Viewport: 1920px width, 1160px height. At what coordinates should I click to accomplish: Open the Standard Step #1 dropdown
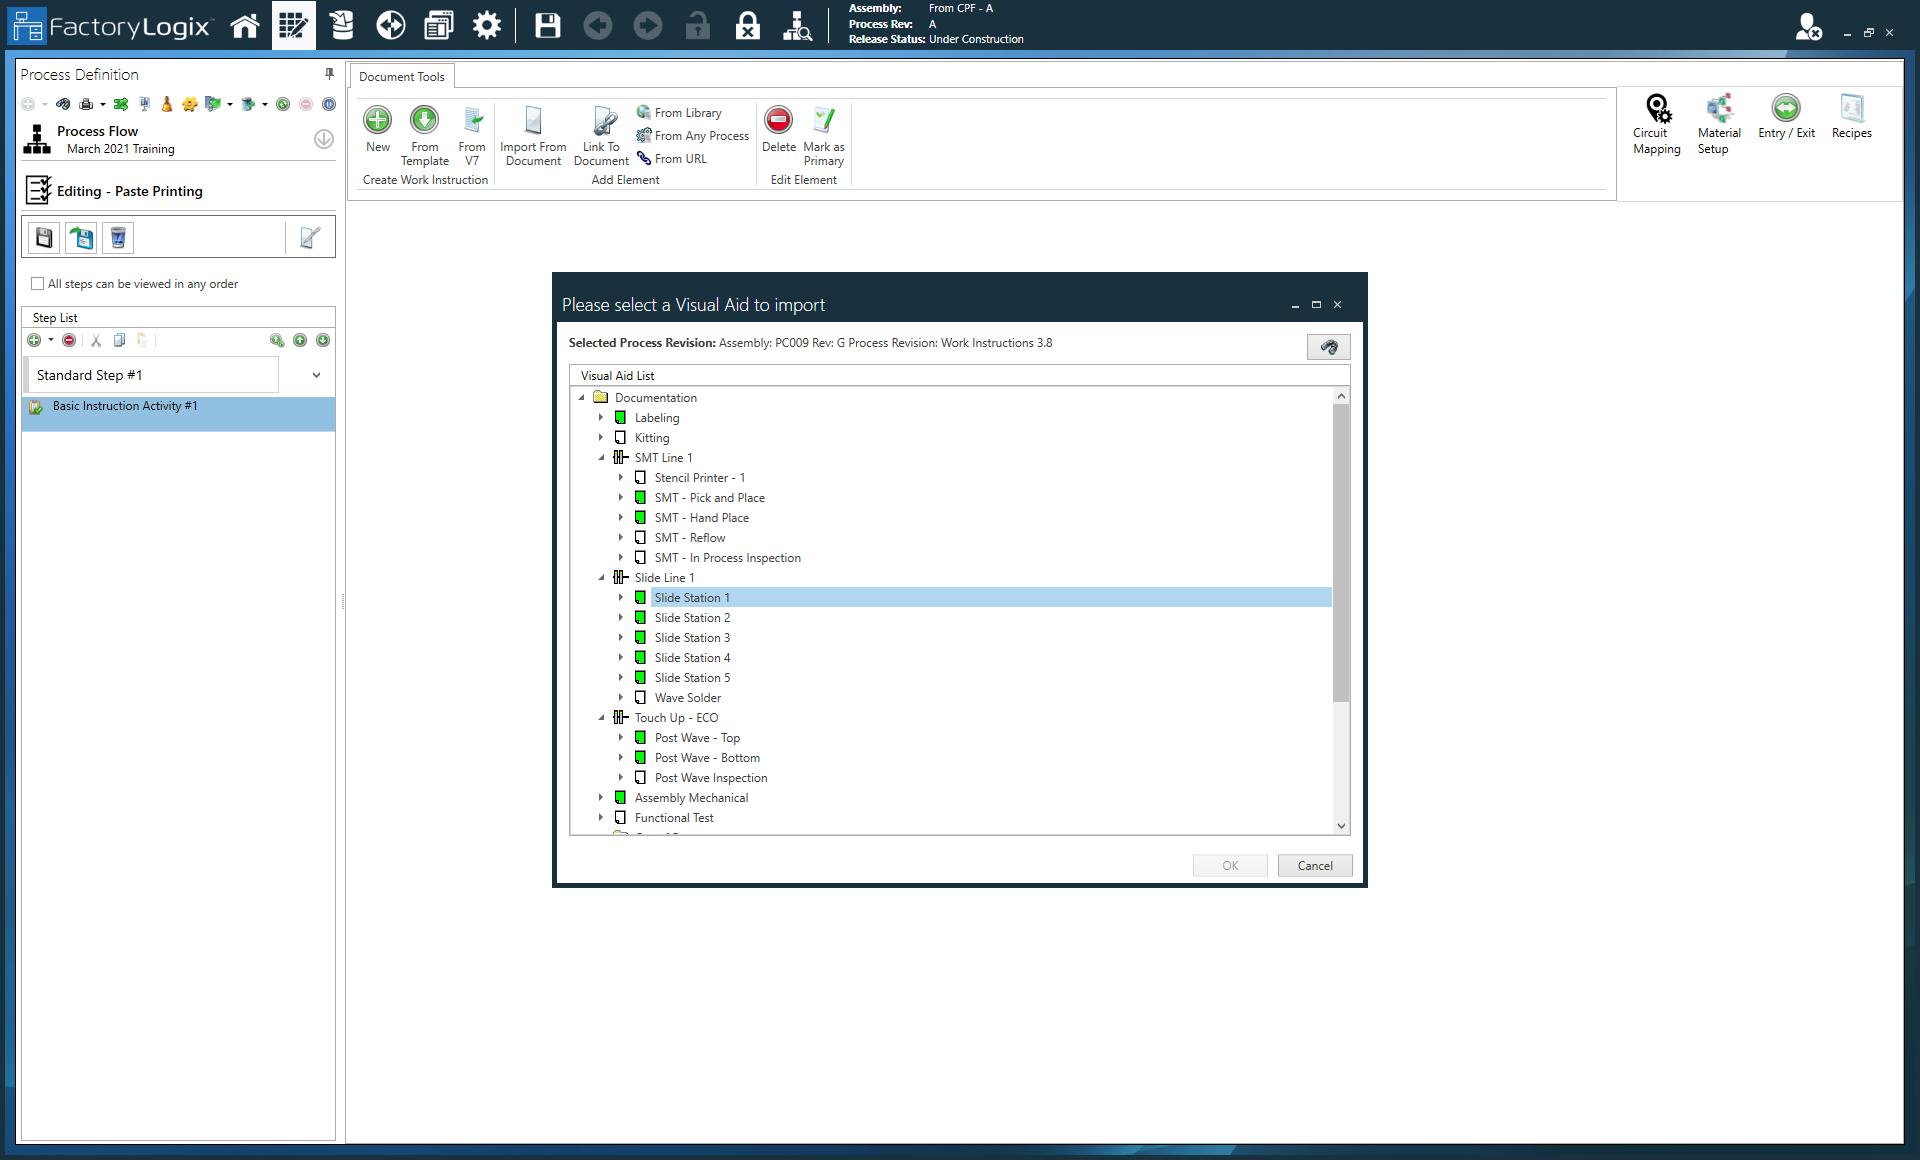coord(316,375)
